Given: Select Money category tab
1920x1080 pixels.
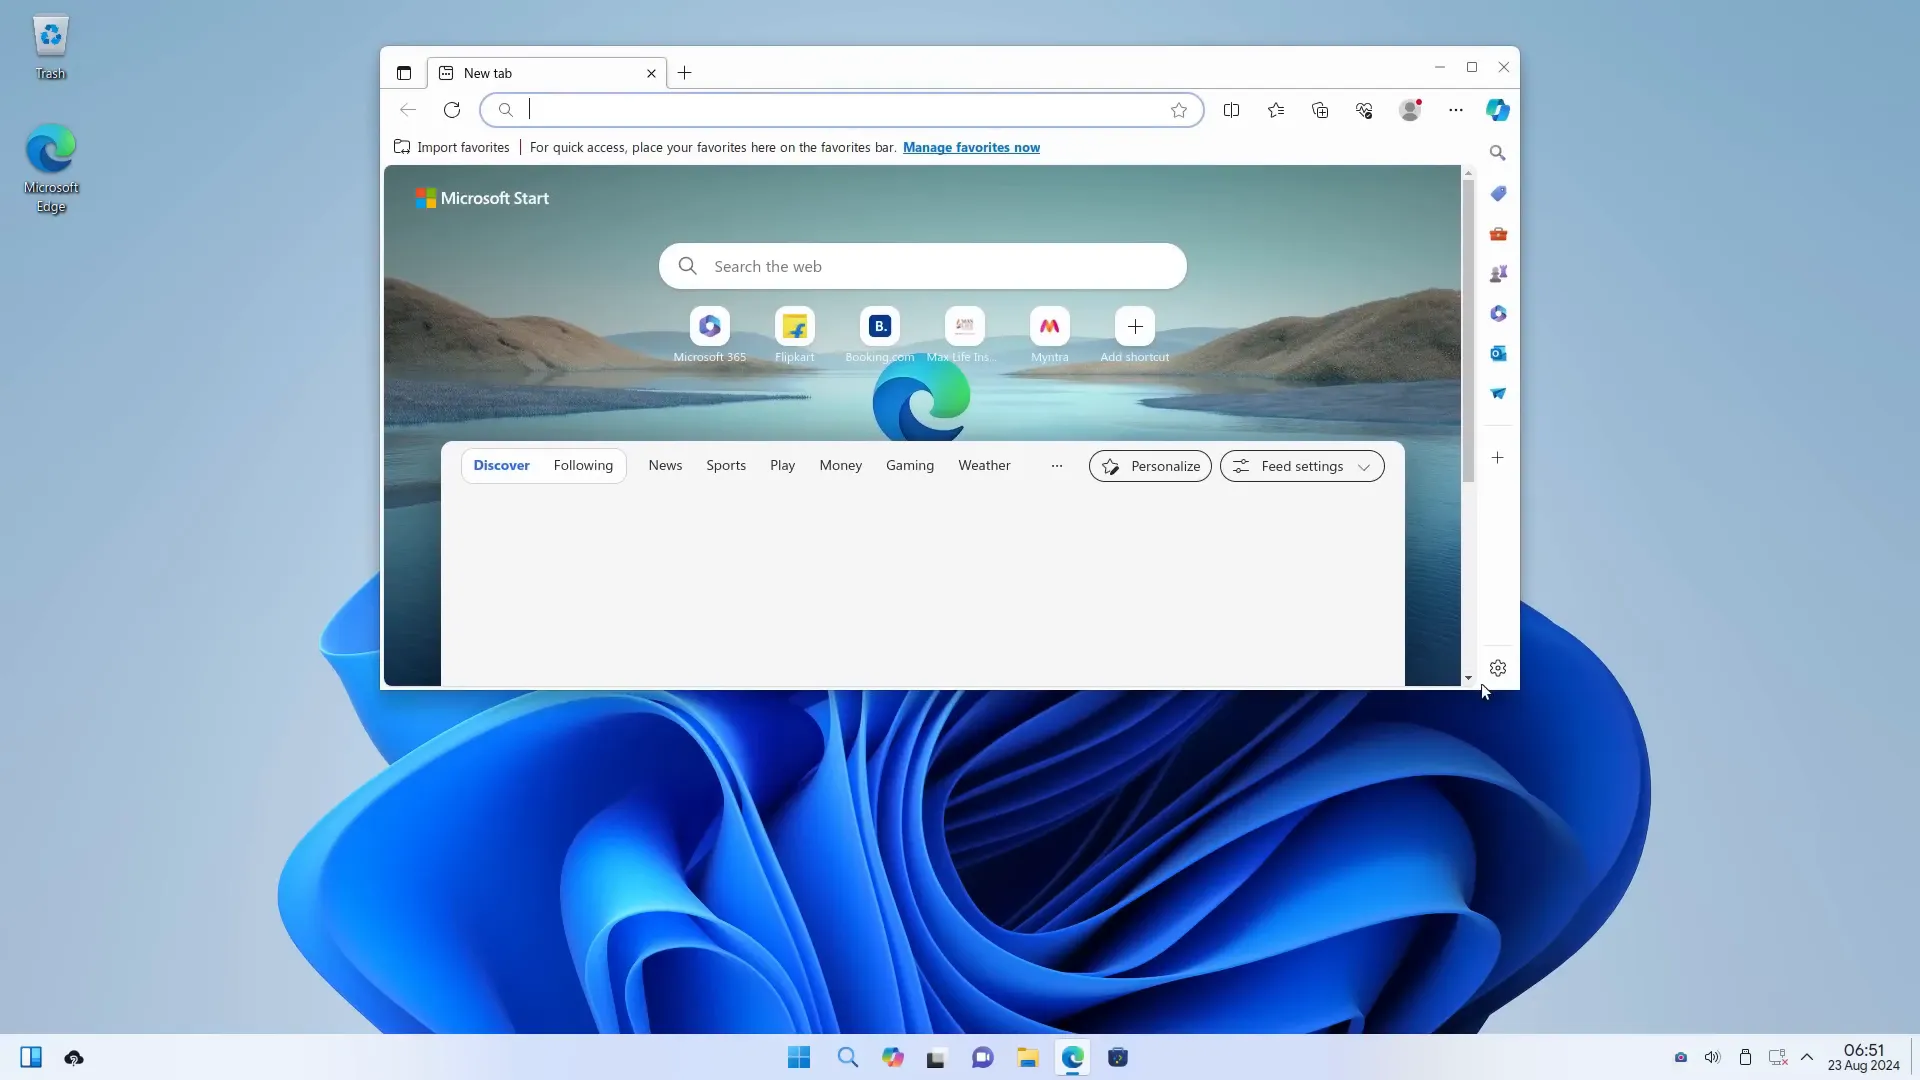Looking at the screenshot, I should (x=841, y=466).
